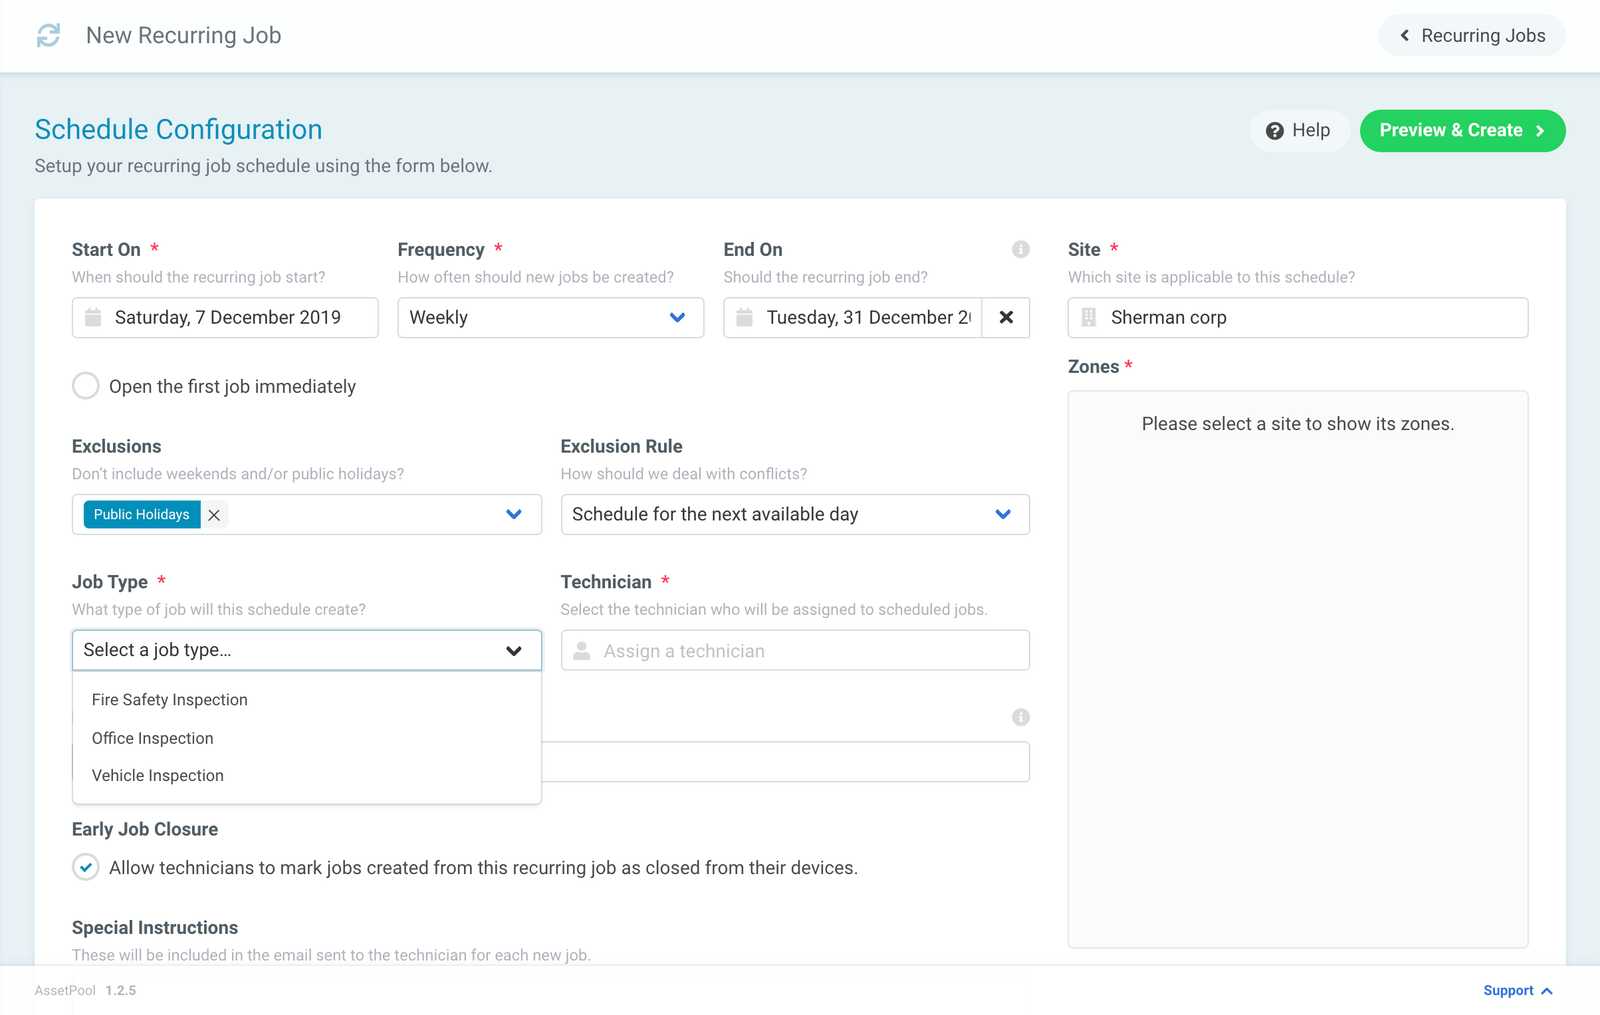Clear the End On date with X
Viewport: 1600px width, 1015px height.
[1006, 317]
